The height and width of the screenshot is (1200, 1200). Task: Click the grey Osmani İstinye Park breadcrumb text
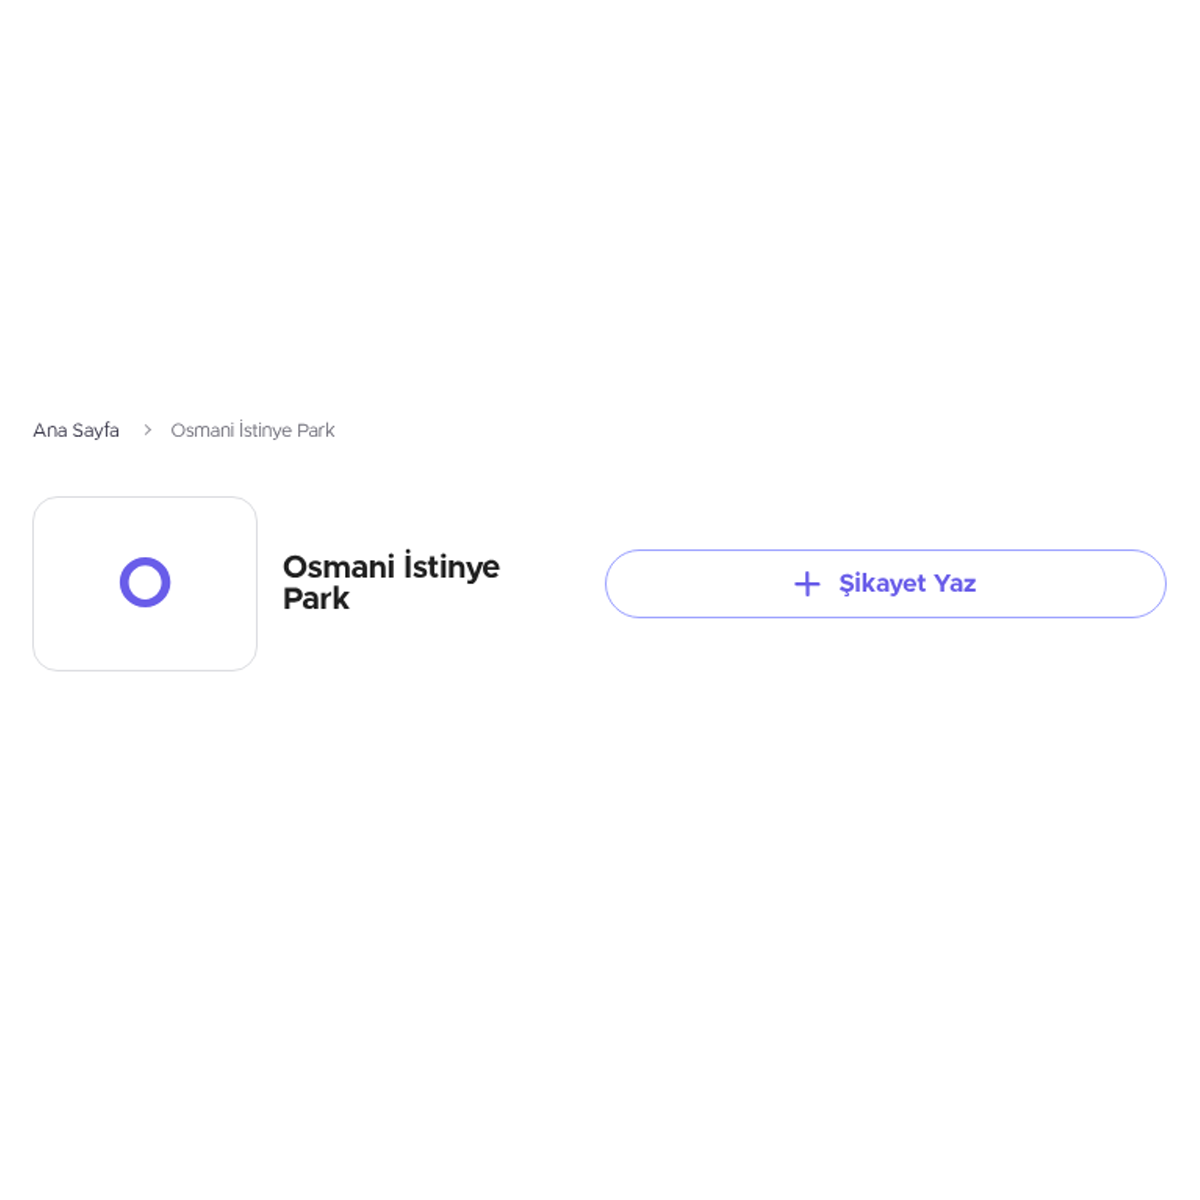252,430
